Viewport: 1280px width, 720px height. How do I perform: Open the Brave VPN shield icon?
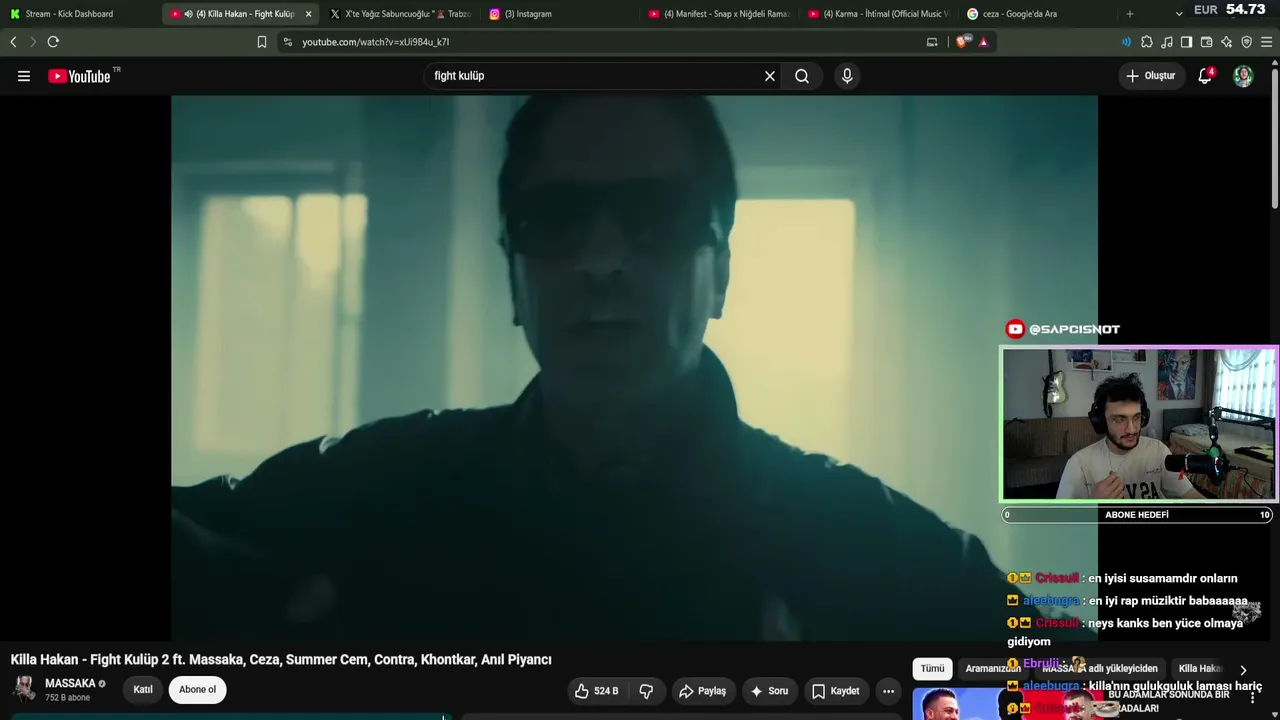[1246, 42]
